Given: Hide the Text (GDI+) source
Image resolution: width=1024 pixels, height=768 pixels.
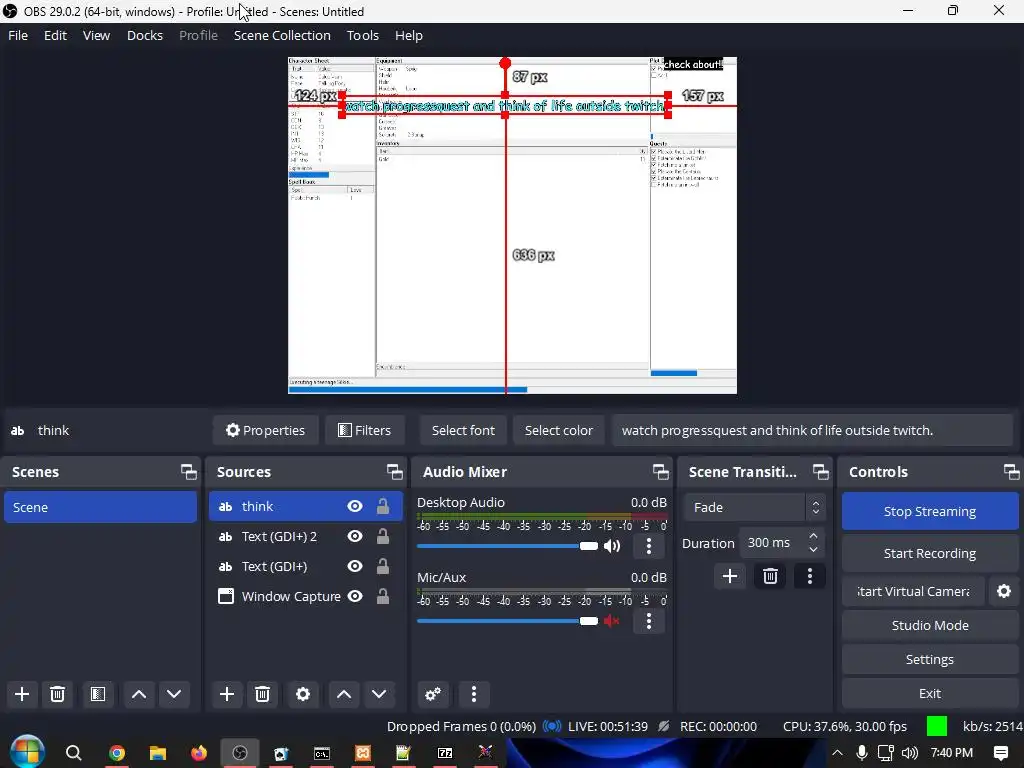Looking at the screenshot, I should (x=355, y=566).
